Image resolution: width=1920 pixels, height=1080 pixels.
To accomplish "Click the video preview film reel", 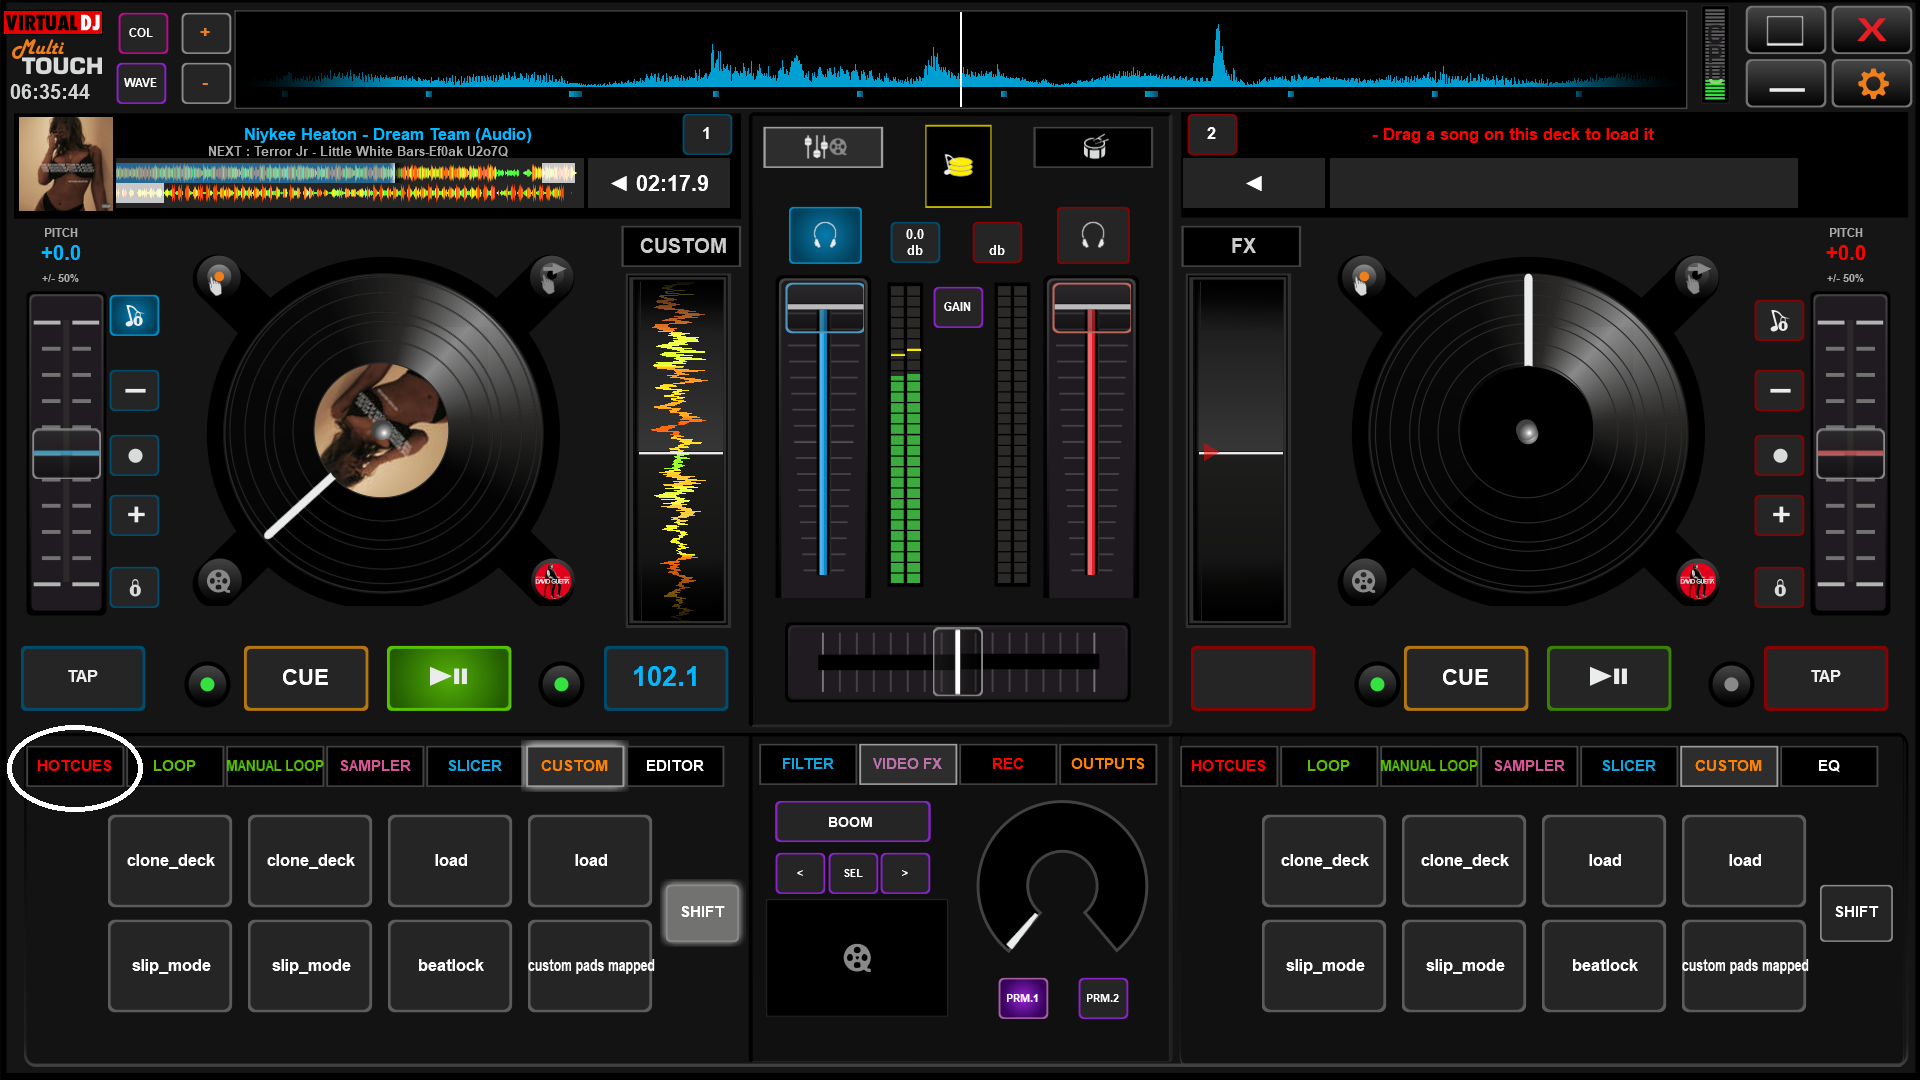I will [857, 958].
